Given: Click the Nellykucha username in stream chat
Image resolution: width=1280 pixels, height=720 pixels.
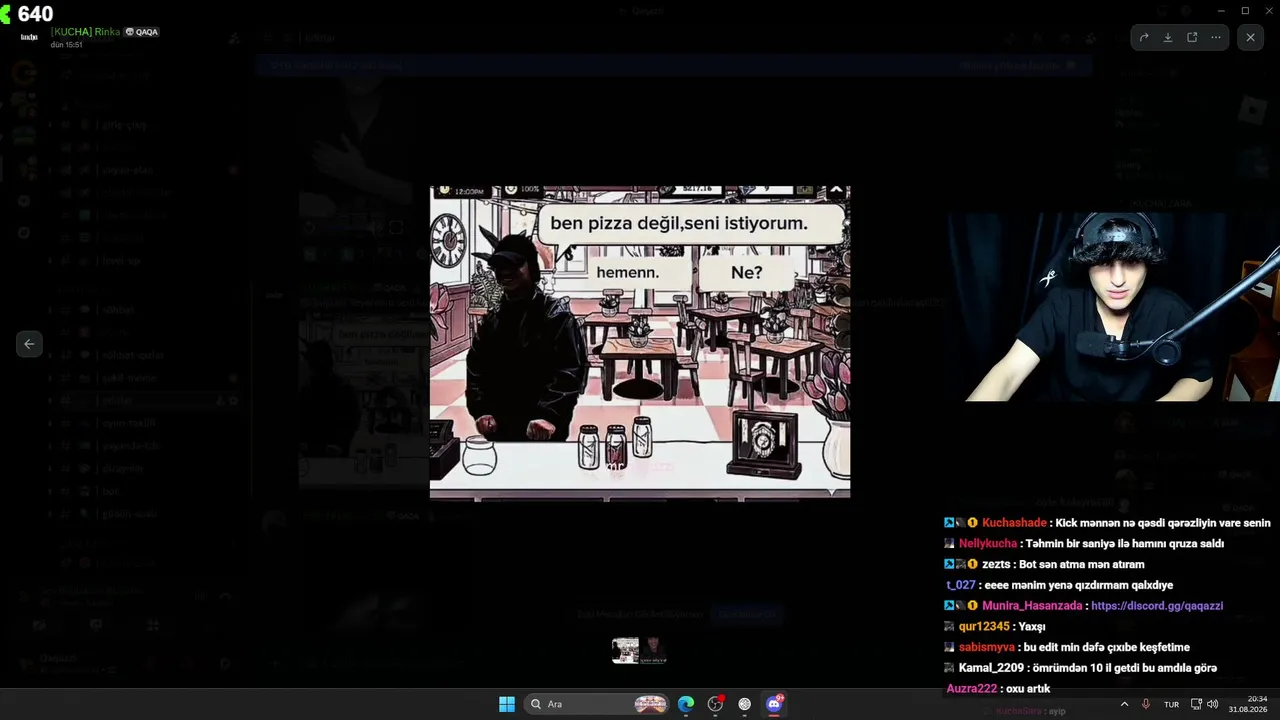Looking at the screenshot, I should coord(988,544).
